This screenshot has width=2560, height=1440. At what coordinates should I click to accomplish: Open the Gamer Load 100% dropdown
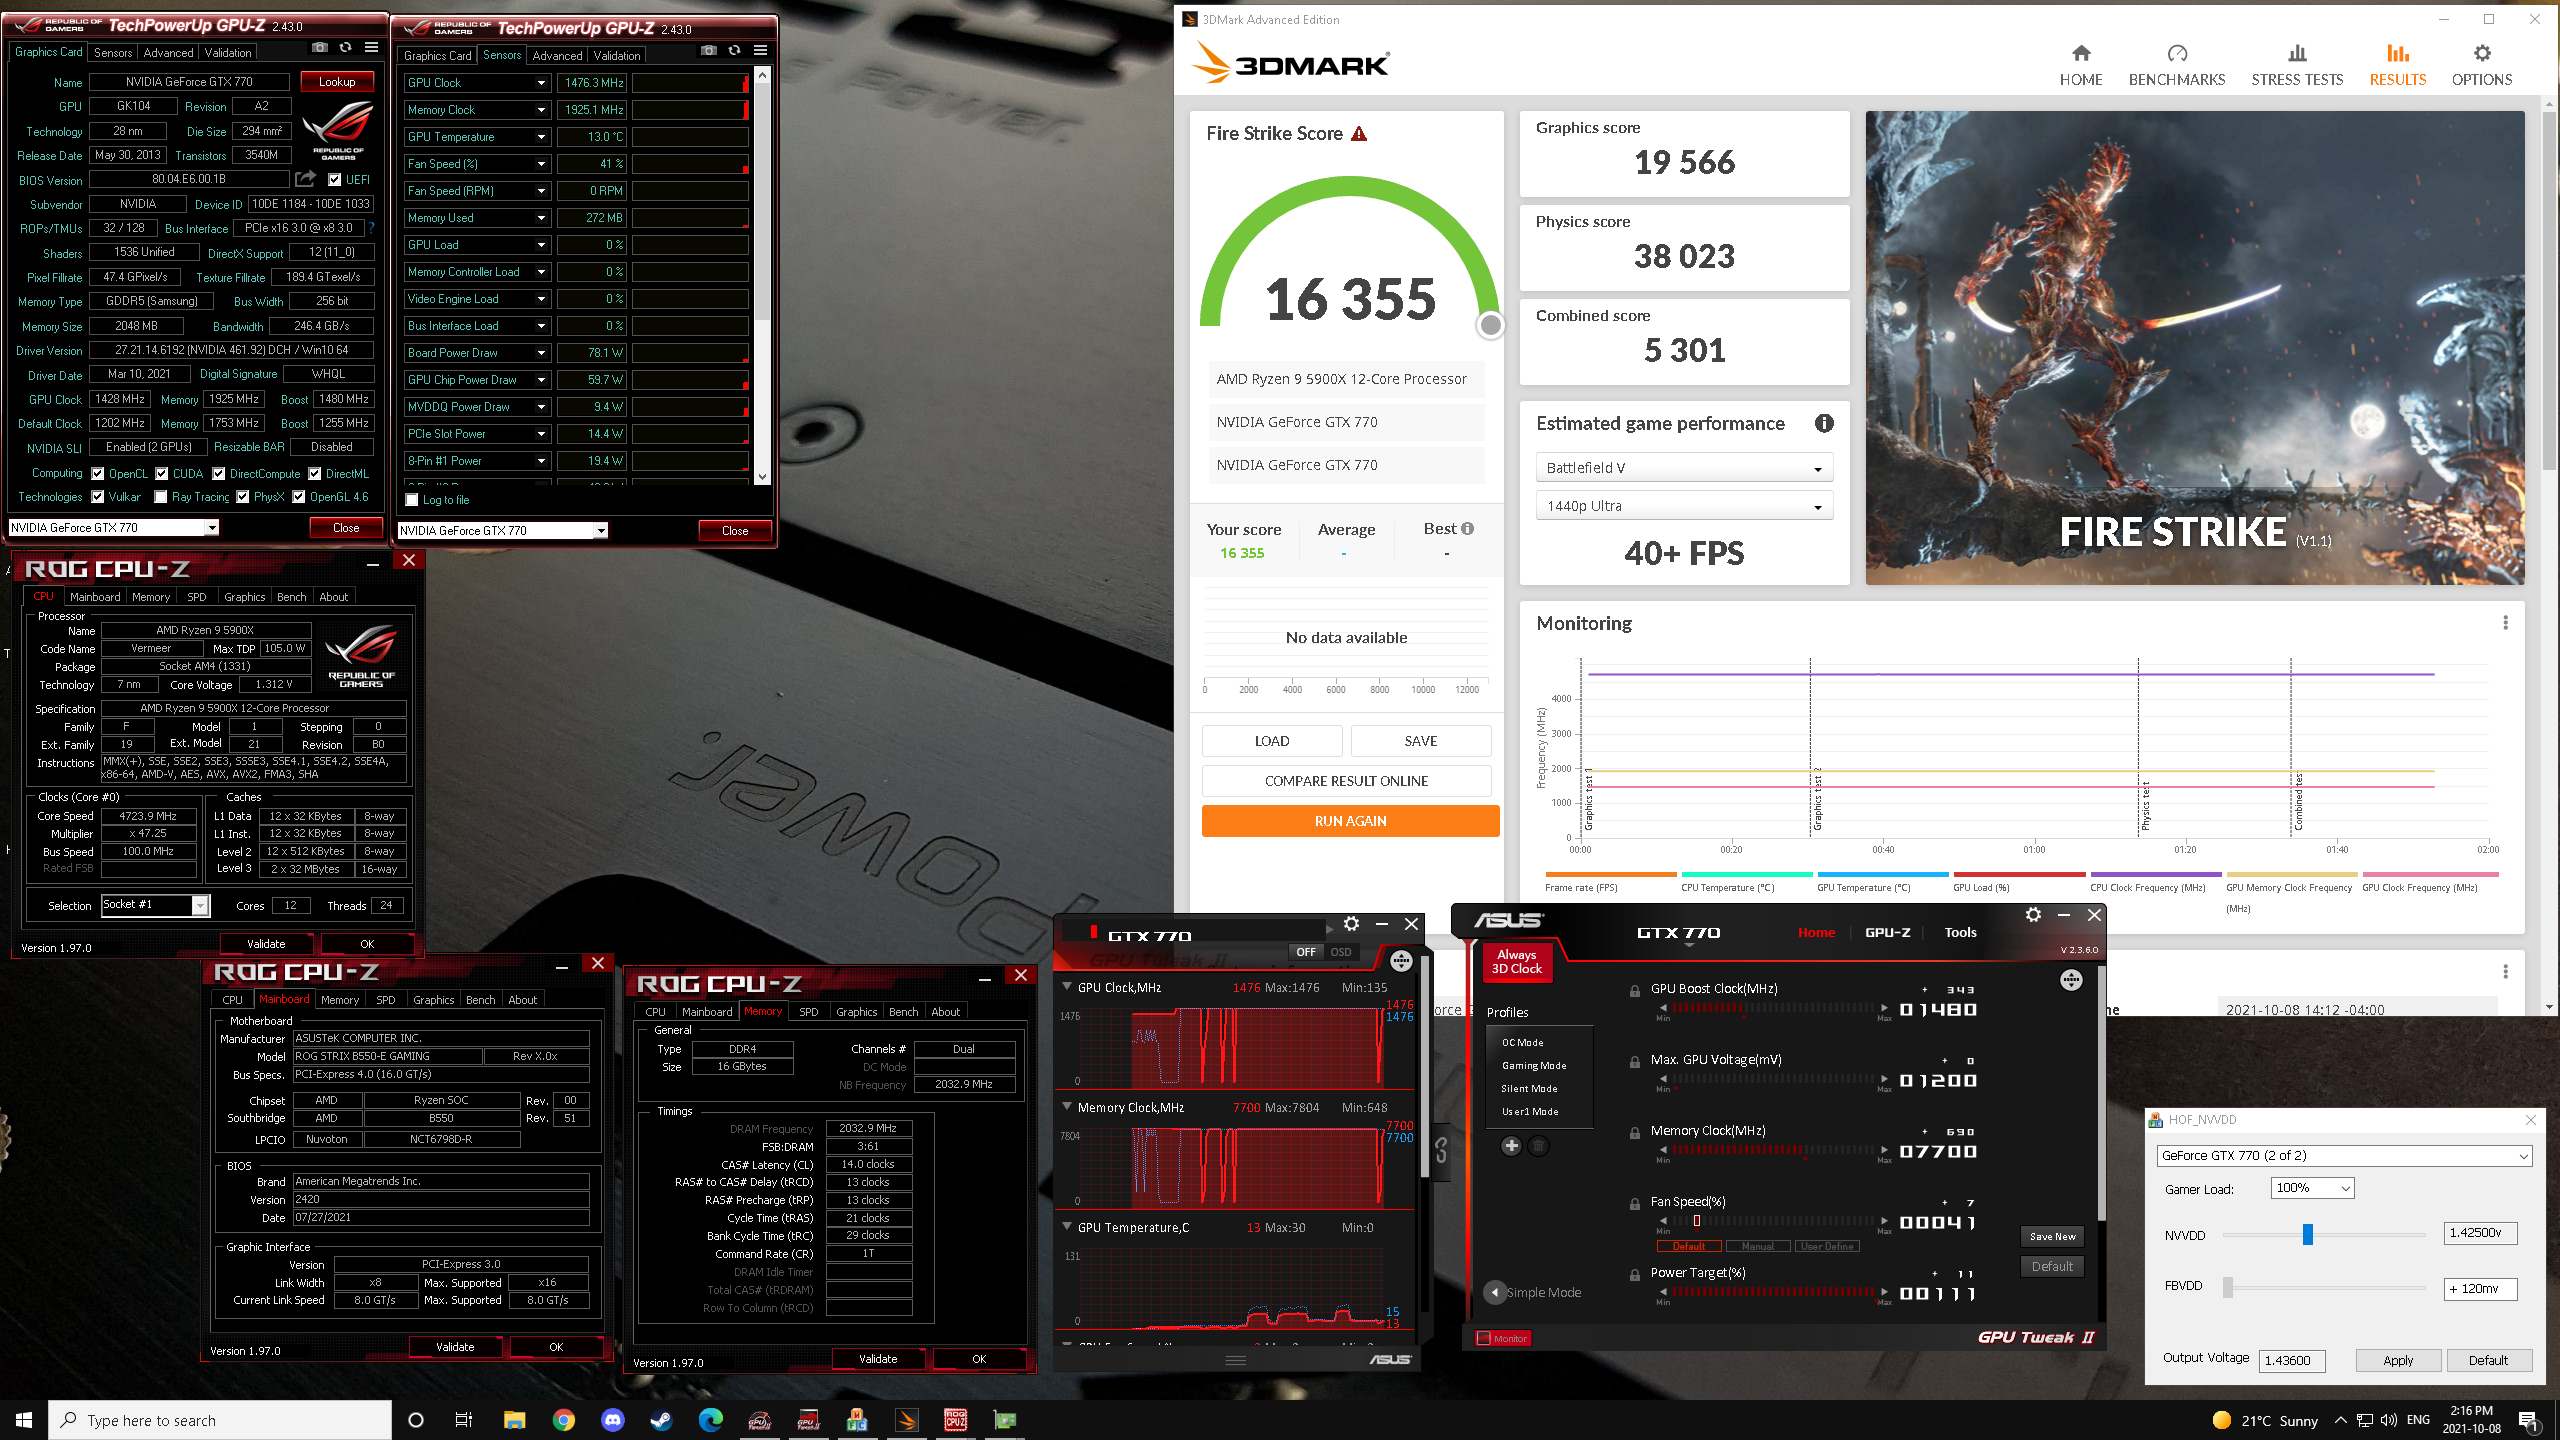(2313, 1188)
